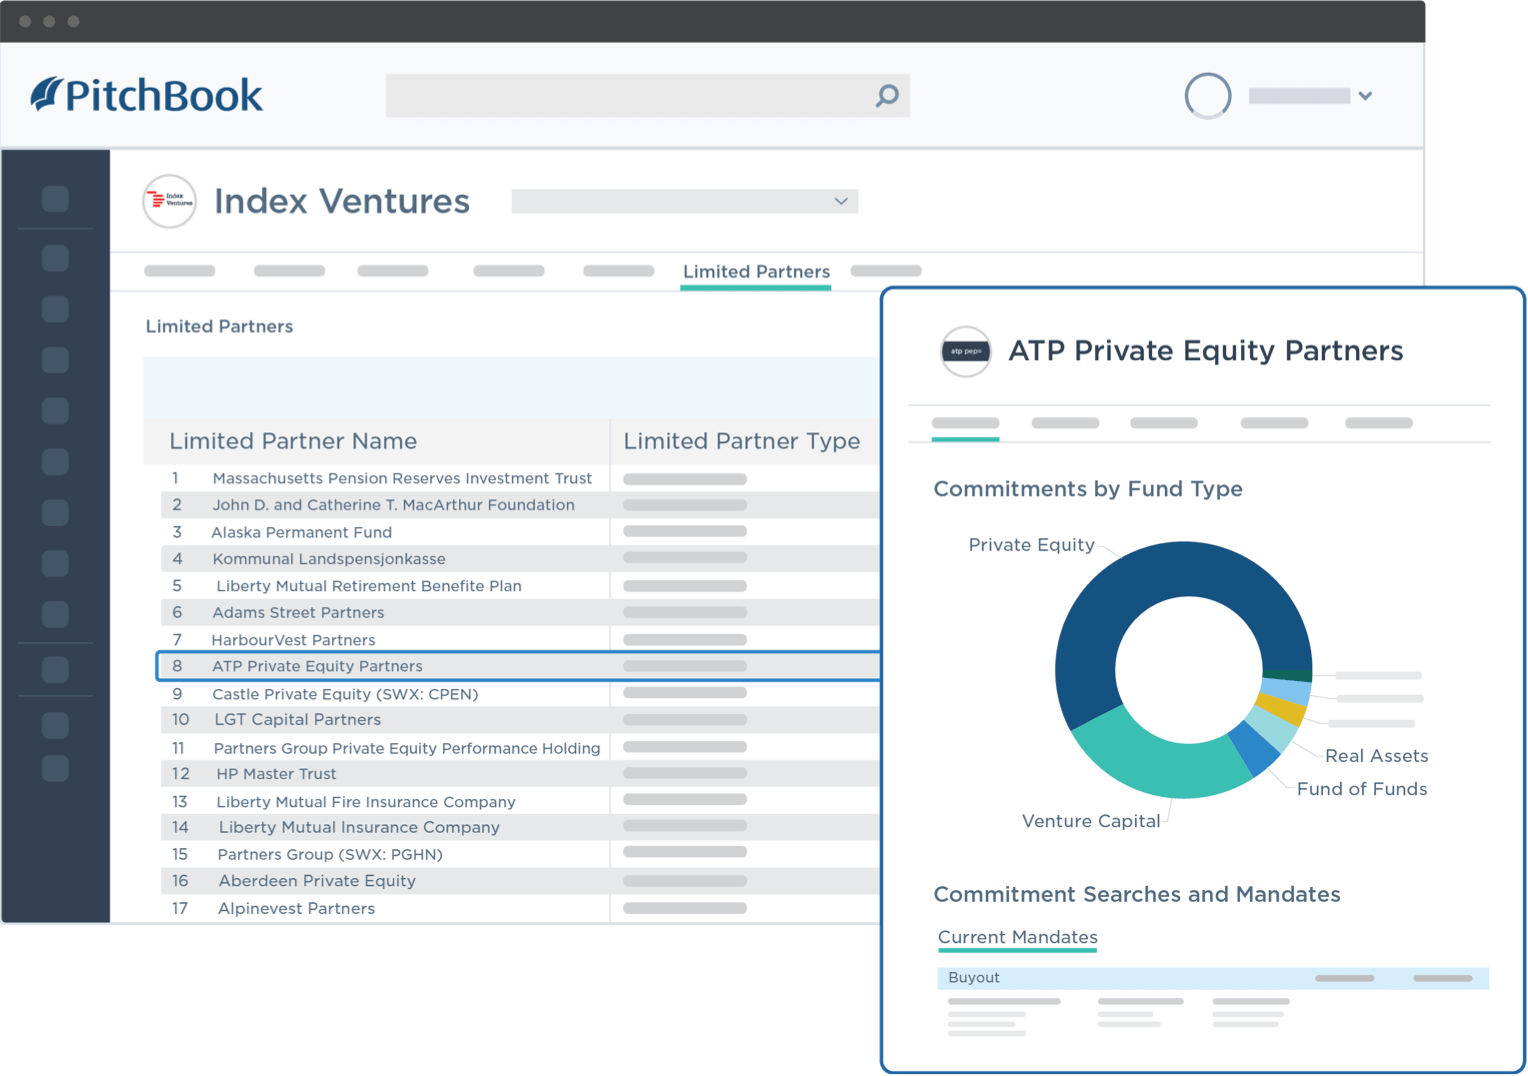Open Liberty Mutual Retirement Benefite Plan
Screen dimensions: 1528x1076
(x=369, y=586)
